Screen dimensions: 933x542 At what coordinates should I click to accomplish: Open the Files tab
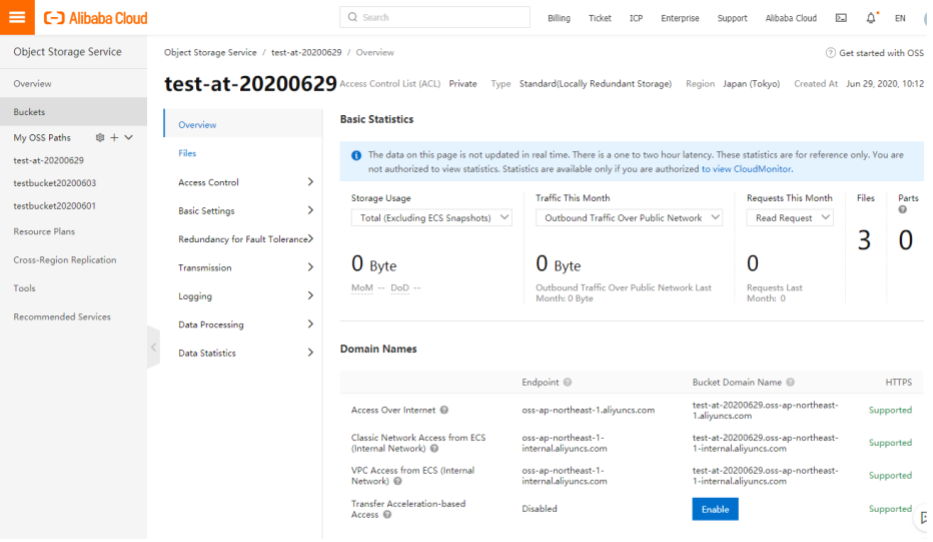tap(187, 153)
